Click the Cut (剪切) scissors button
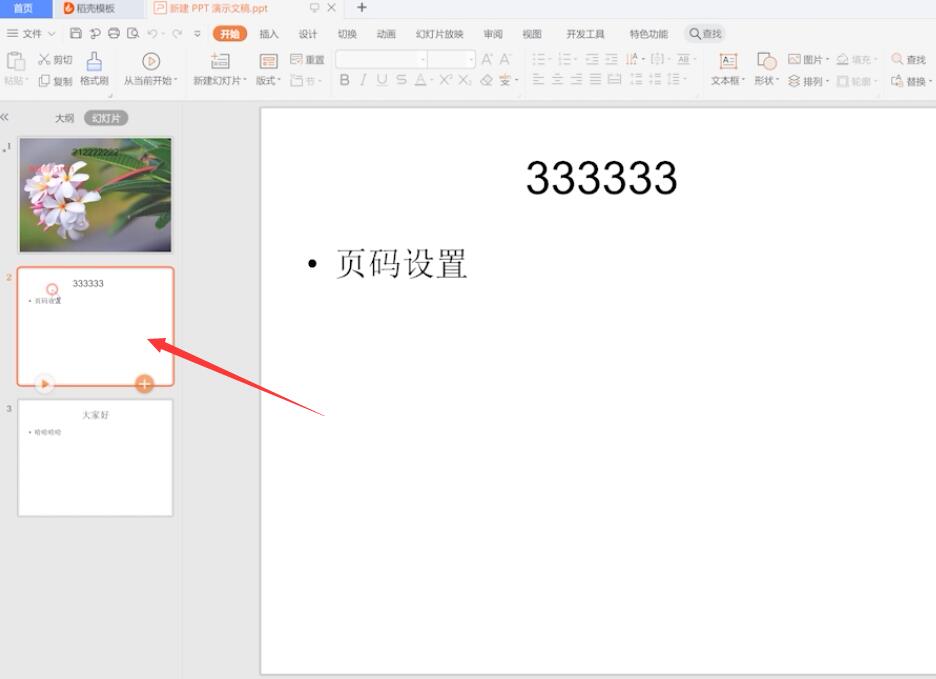 point(55,59)
